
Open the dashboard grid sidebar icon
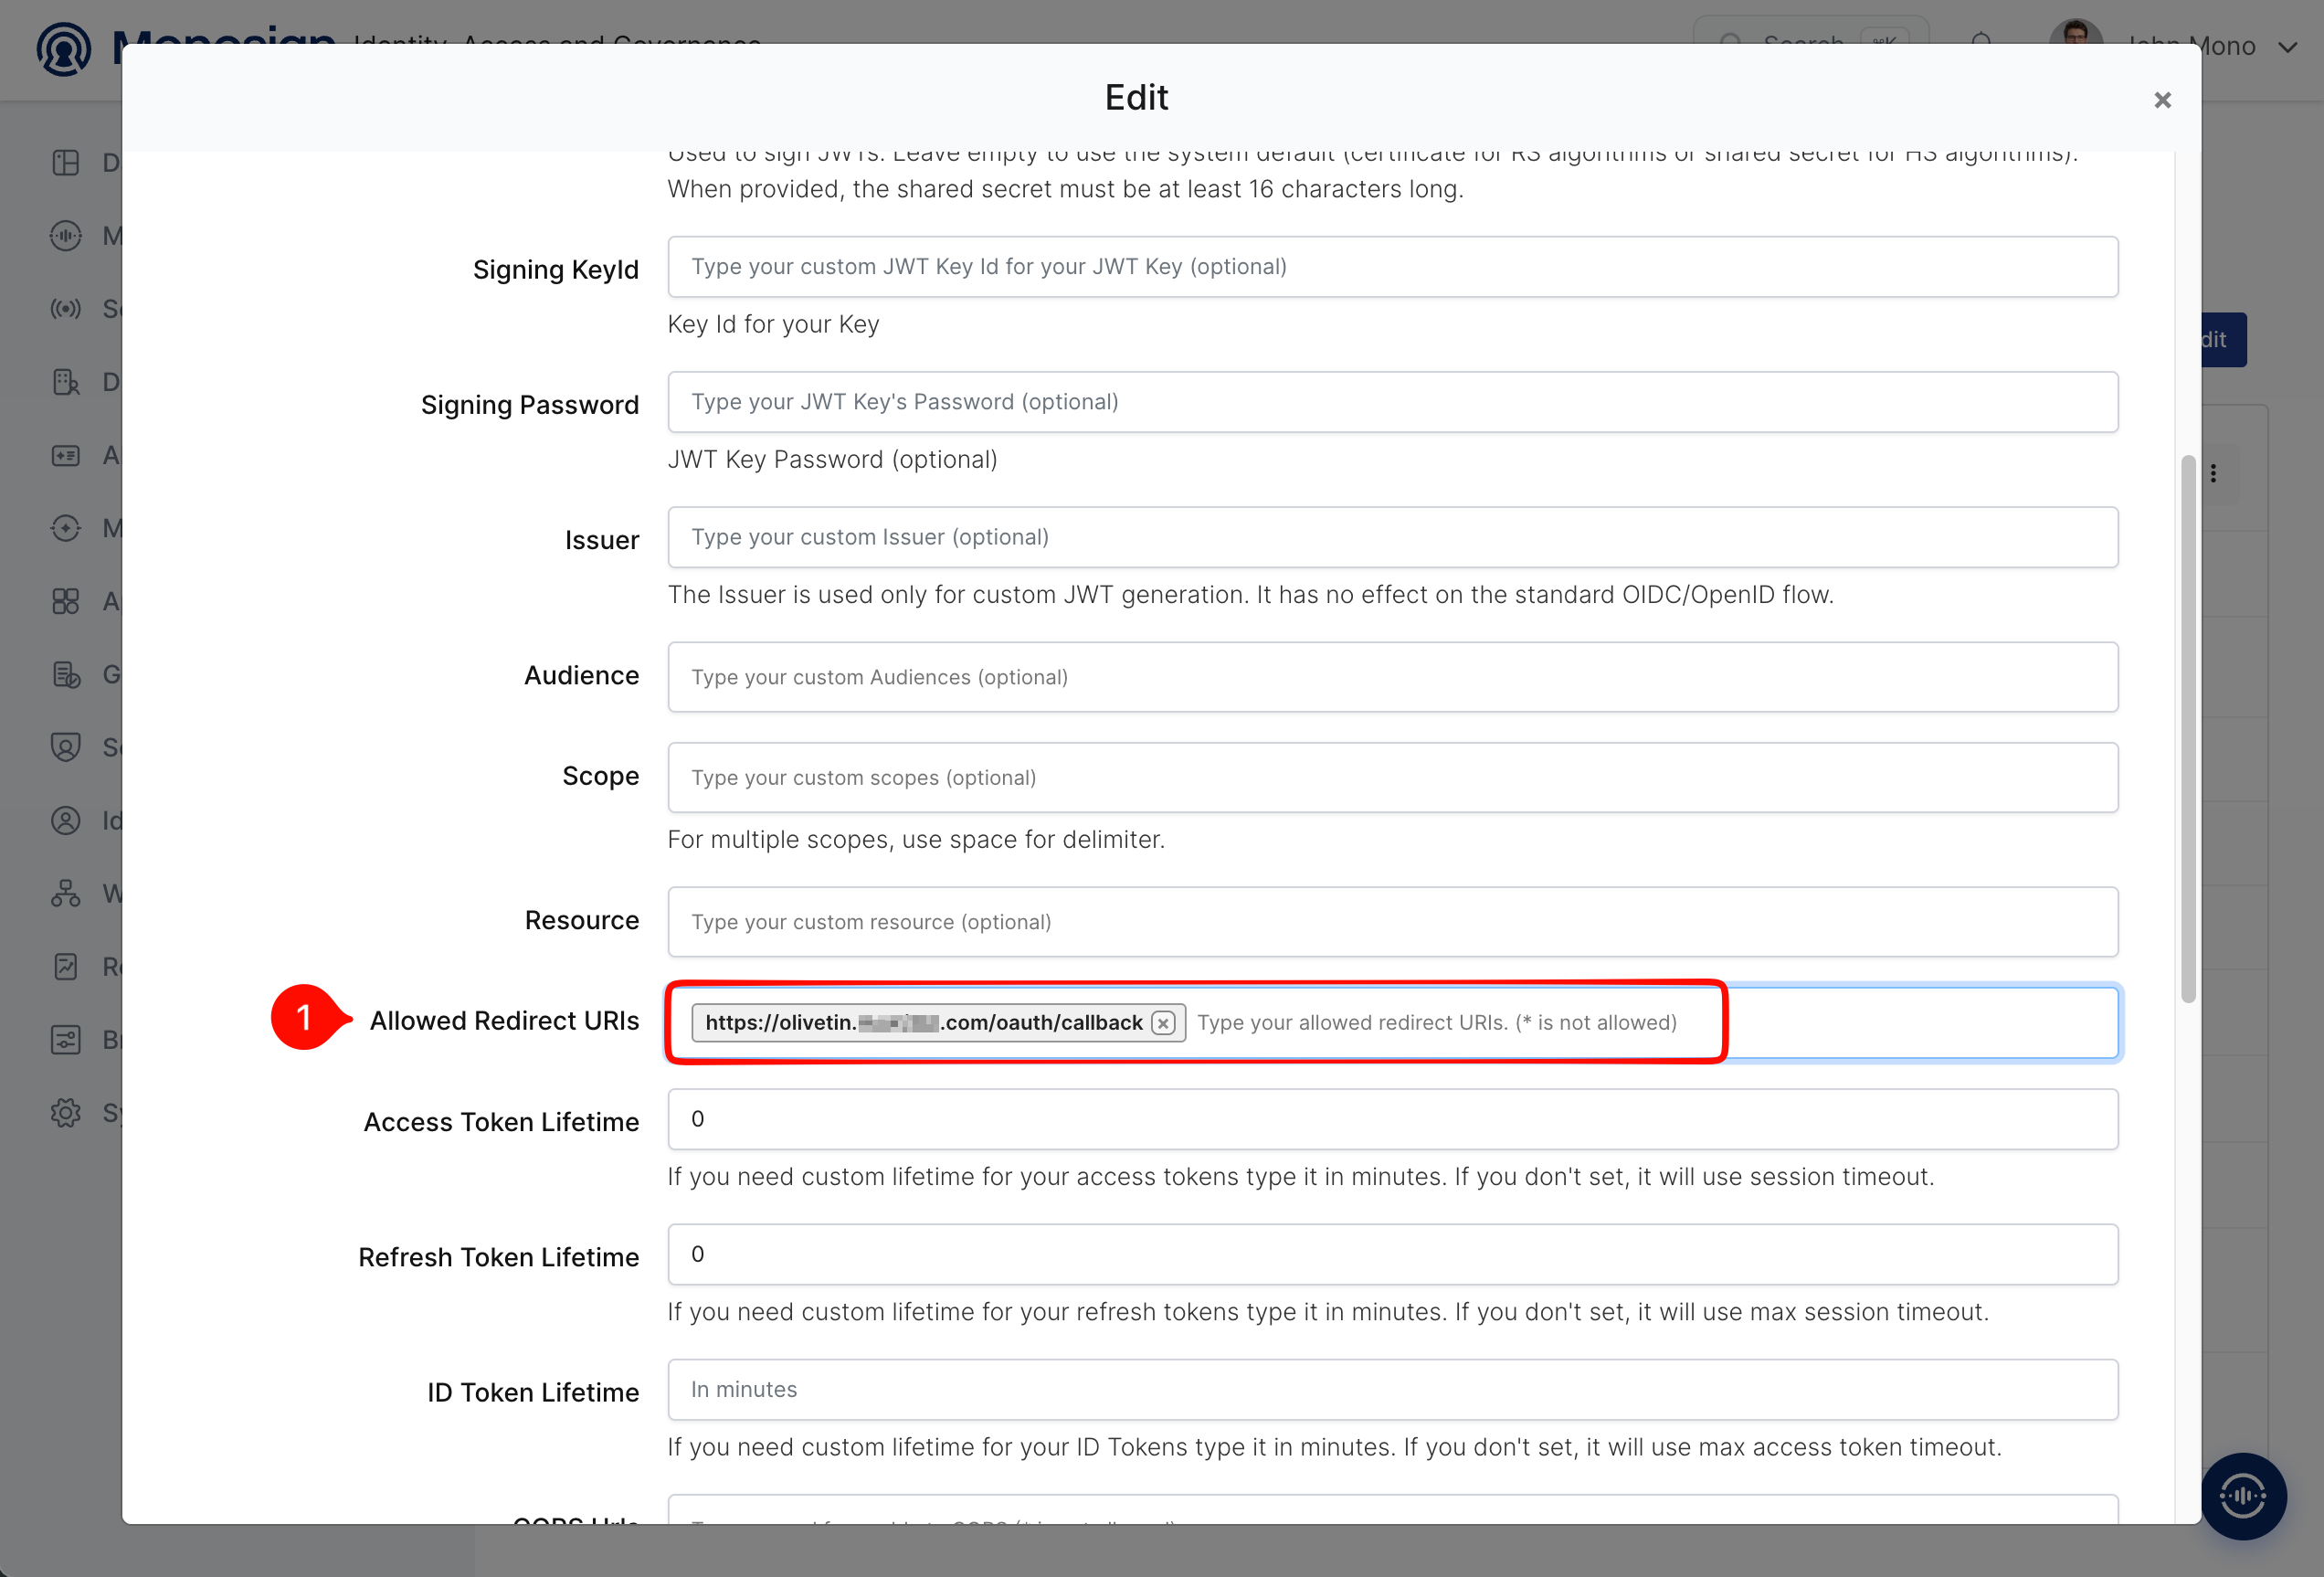tap(66, 163)
